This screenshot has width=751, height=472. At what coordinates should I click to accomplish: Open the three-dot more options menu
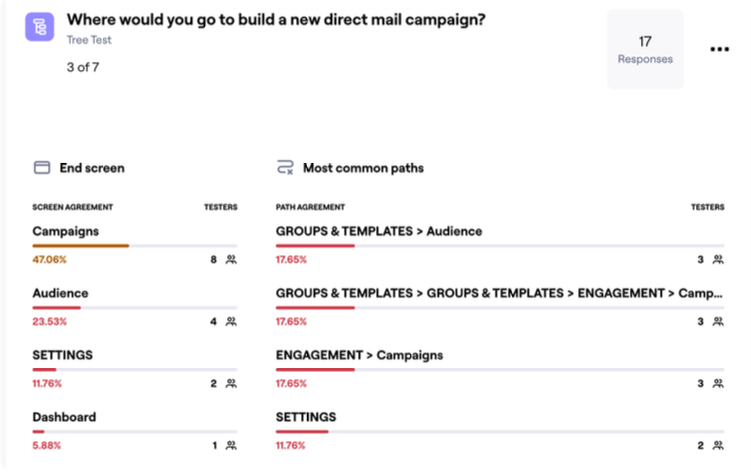coord(719,50)
